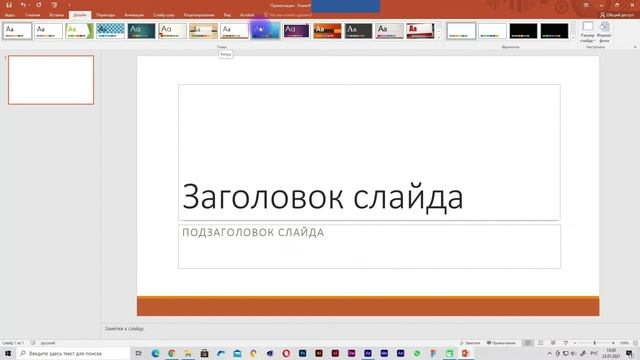Apply the dark gray theme thumbnail
The width and height of the screenshot is (640, 360).
pos(358,31)
